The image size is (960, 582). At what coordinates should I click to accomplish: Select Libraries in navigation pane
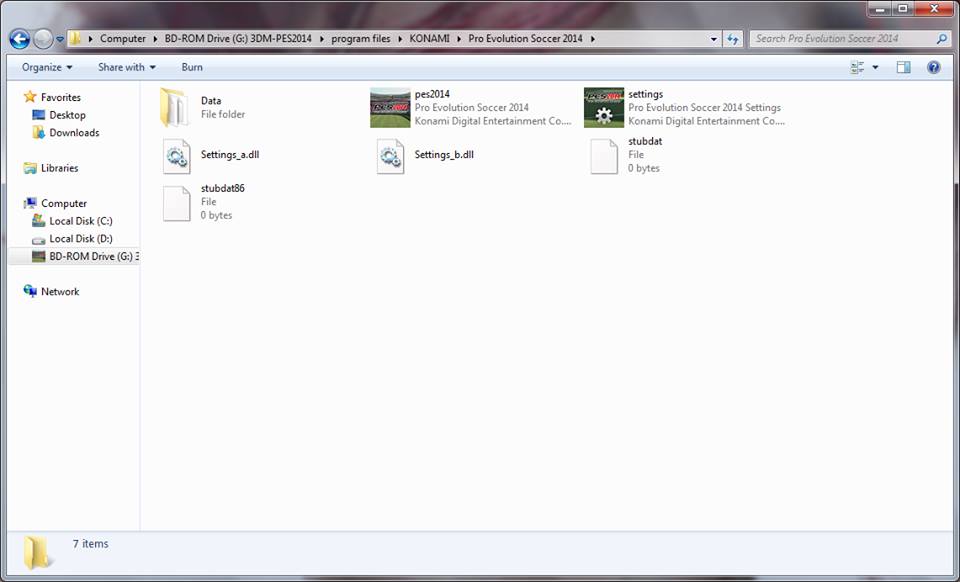point(59,168)
